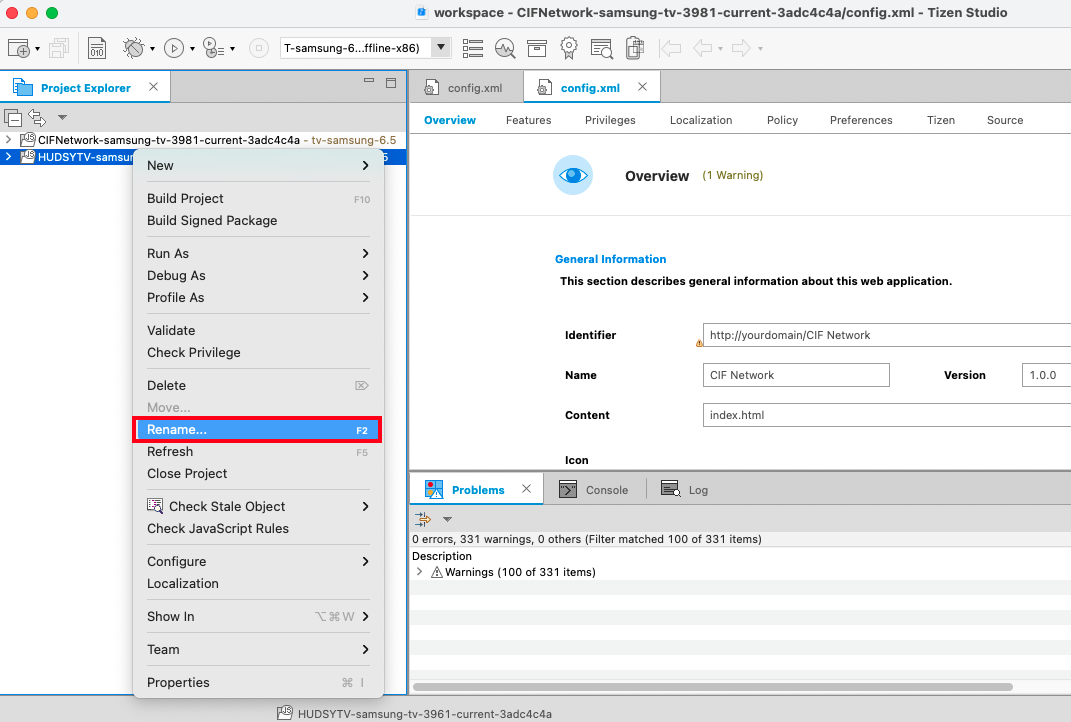Screen dimensions: 1071x722
Task: Click the Run play icon in toolbar
Action: tap(174, 48)
